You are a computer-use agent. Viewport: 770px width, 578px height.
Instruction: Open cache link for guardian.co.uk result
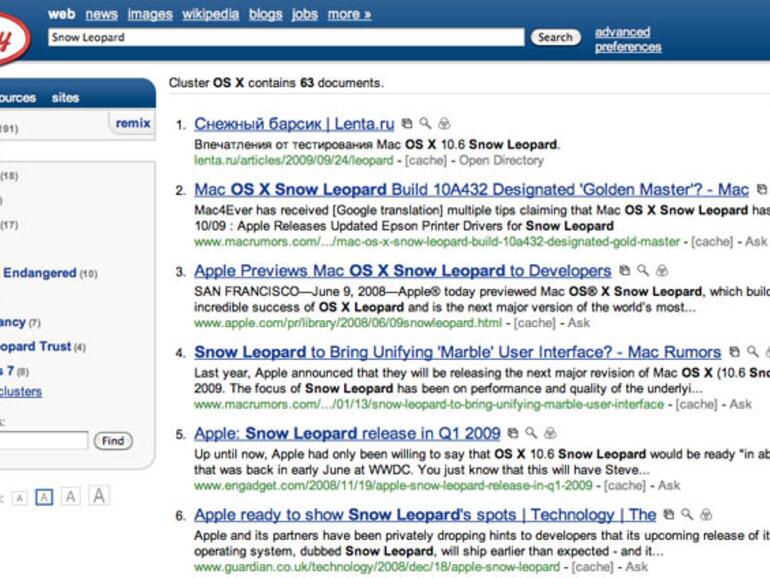[x=592, y=567]
